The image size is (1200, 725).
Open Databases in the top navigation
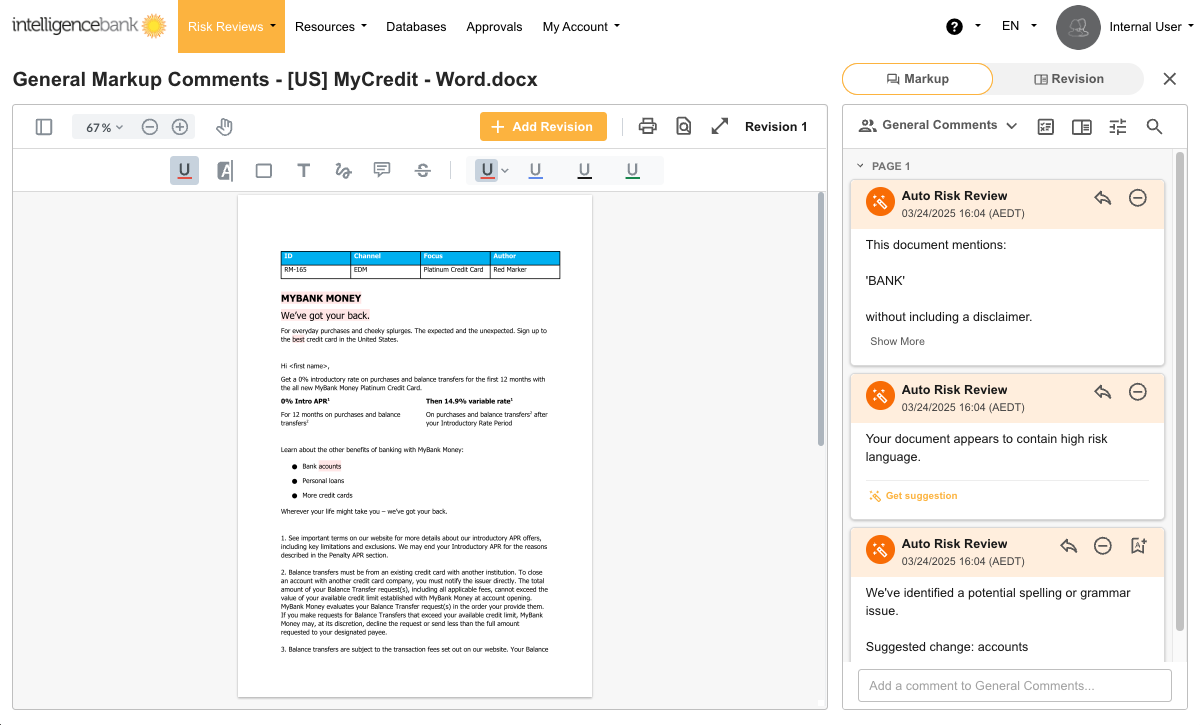(x=416, y=27)
